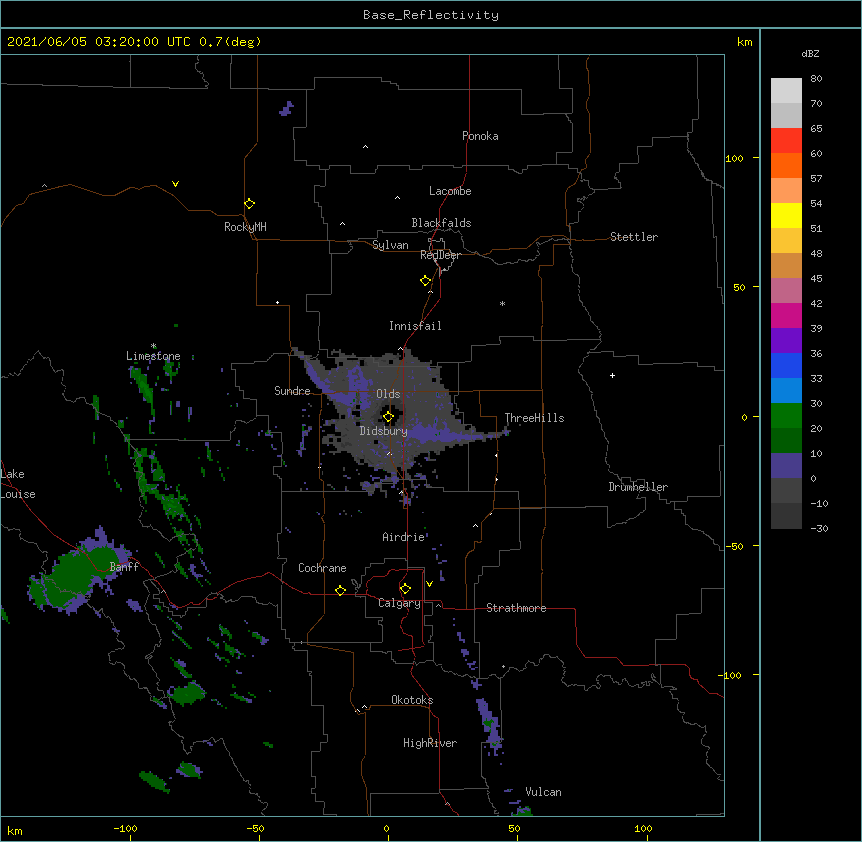
Task: Click the 50 km mark on bottom axis
Action: pos(514,828)
